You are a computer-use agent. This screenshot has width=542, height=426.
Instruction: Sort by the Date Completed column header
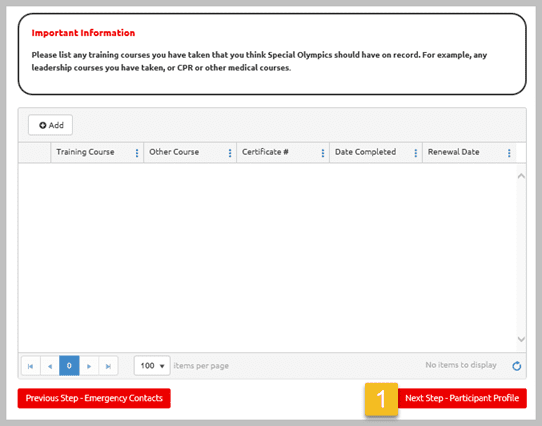365,152
